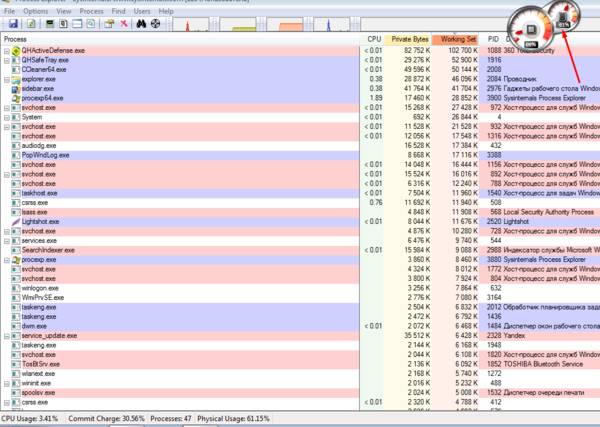The width and height of the screenshot is (600, 427).
Task: Open the Users menu
Action: point(142,11)
